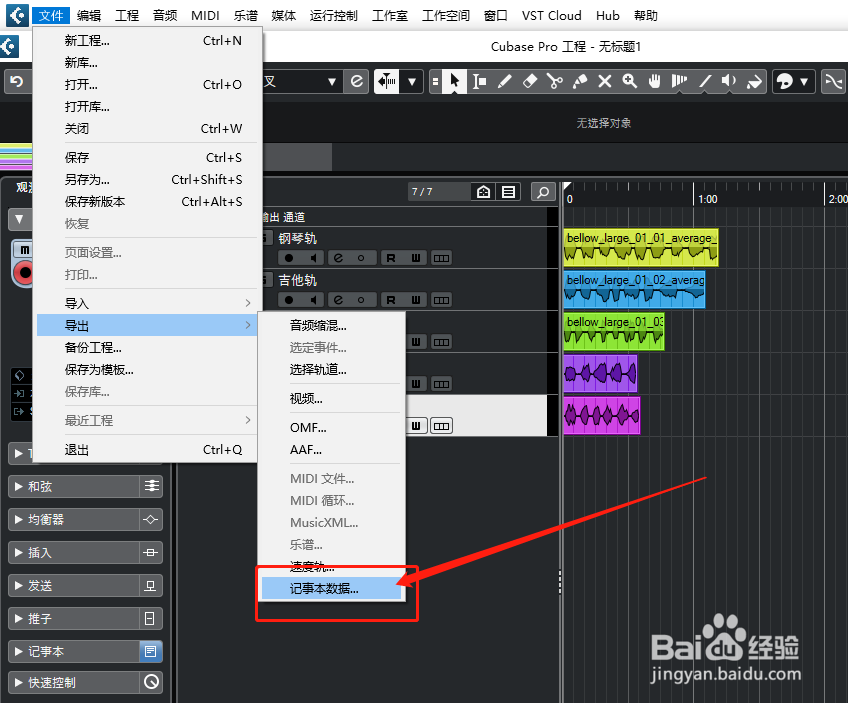Choose 记事本数据... from the export submenu
This screenshot has height=703, width=848.
[x=332, y=588]
